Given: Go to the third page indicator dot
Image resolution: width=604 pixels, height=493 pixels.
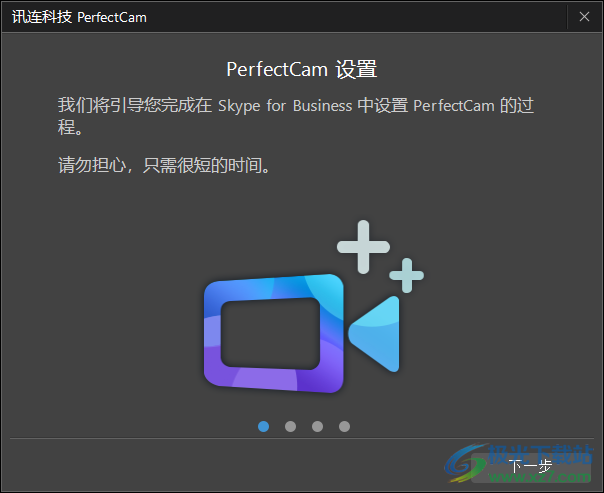Looking at the screenshot, I should pos(317,426).
